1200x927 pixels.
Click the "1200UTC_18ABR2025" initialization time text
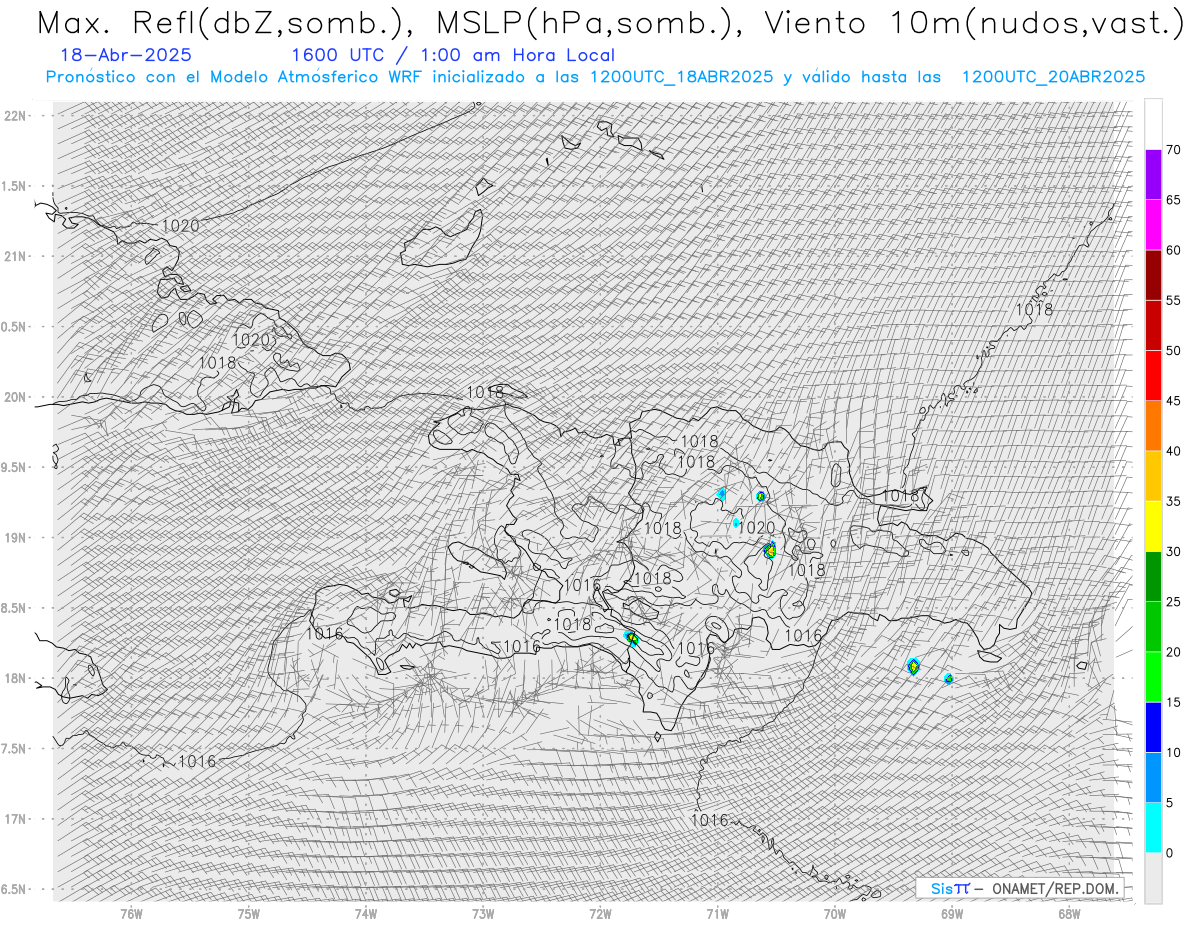682,77
